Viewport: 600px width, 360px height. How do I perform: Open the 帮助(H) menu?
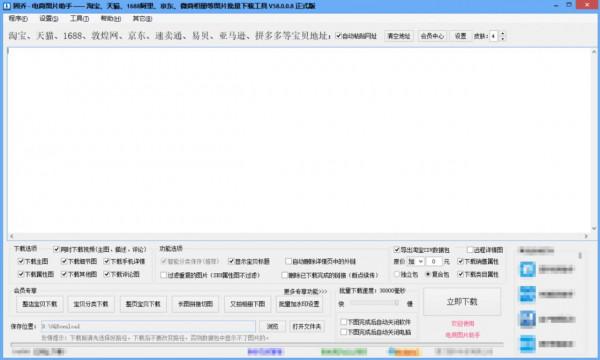111,18
